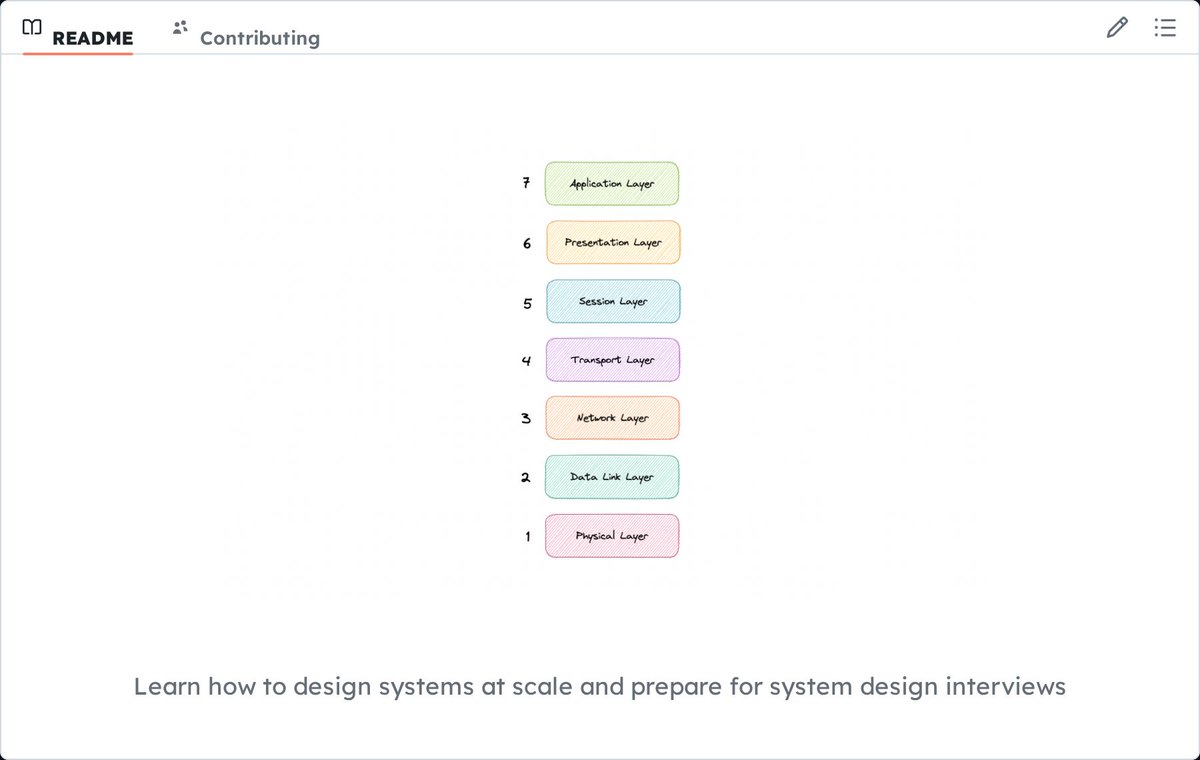Open the Contributing tab
The image size is (1200, 760).
246,38
